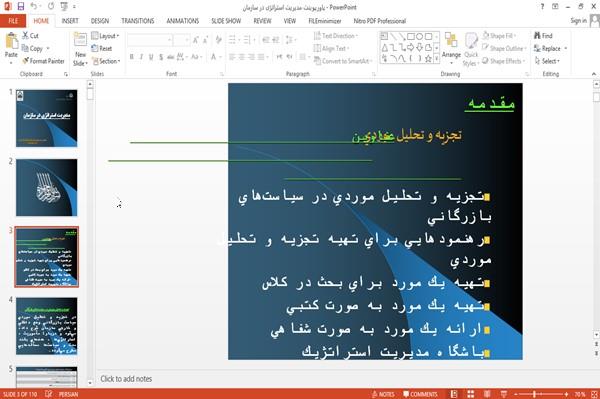
Task: Open the font name combo box
Action: pos(149,40)
